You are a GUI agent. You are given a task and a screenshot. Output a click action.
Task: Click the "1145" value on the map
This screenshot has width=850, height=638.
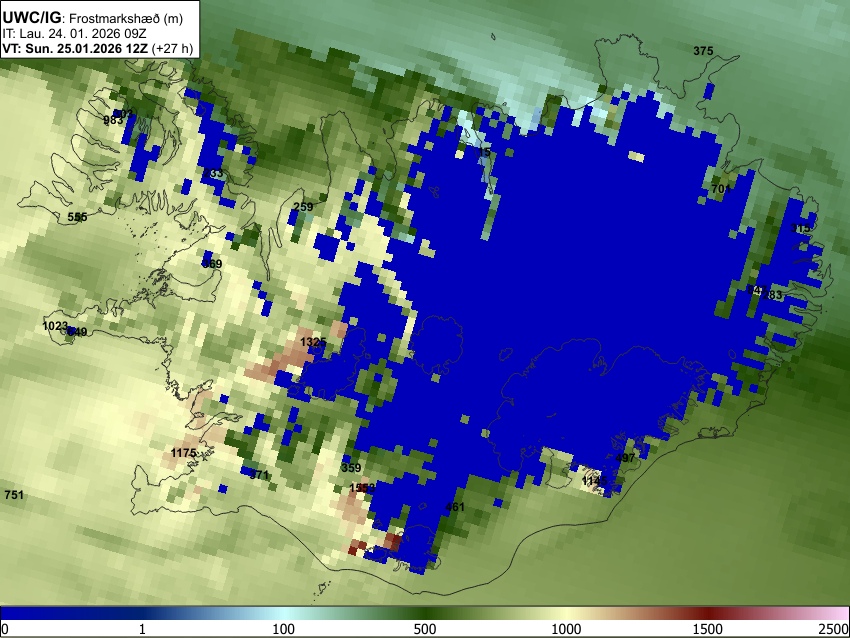click(x=595, y=481)
